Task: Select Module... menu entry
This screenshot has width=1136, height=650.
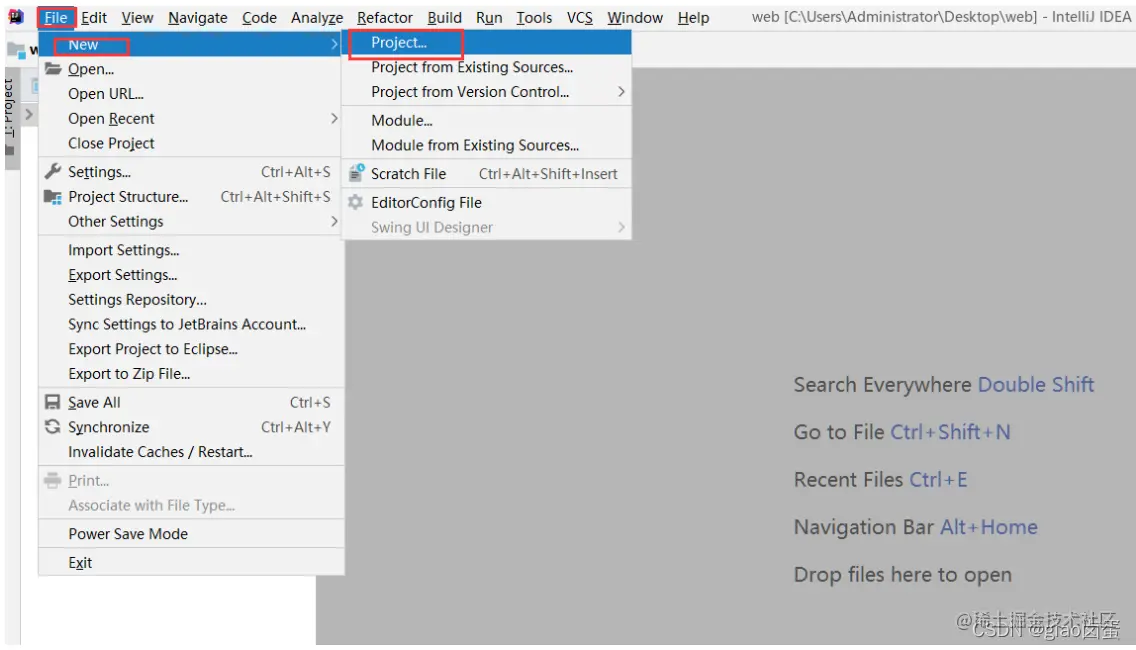Action: coord(487,120)
